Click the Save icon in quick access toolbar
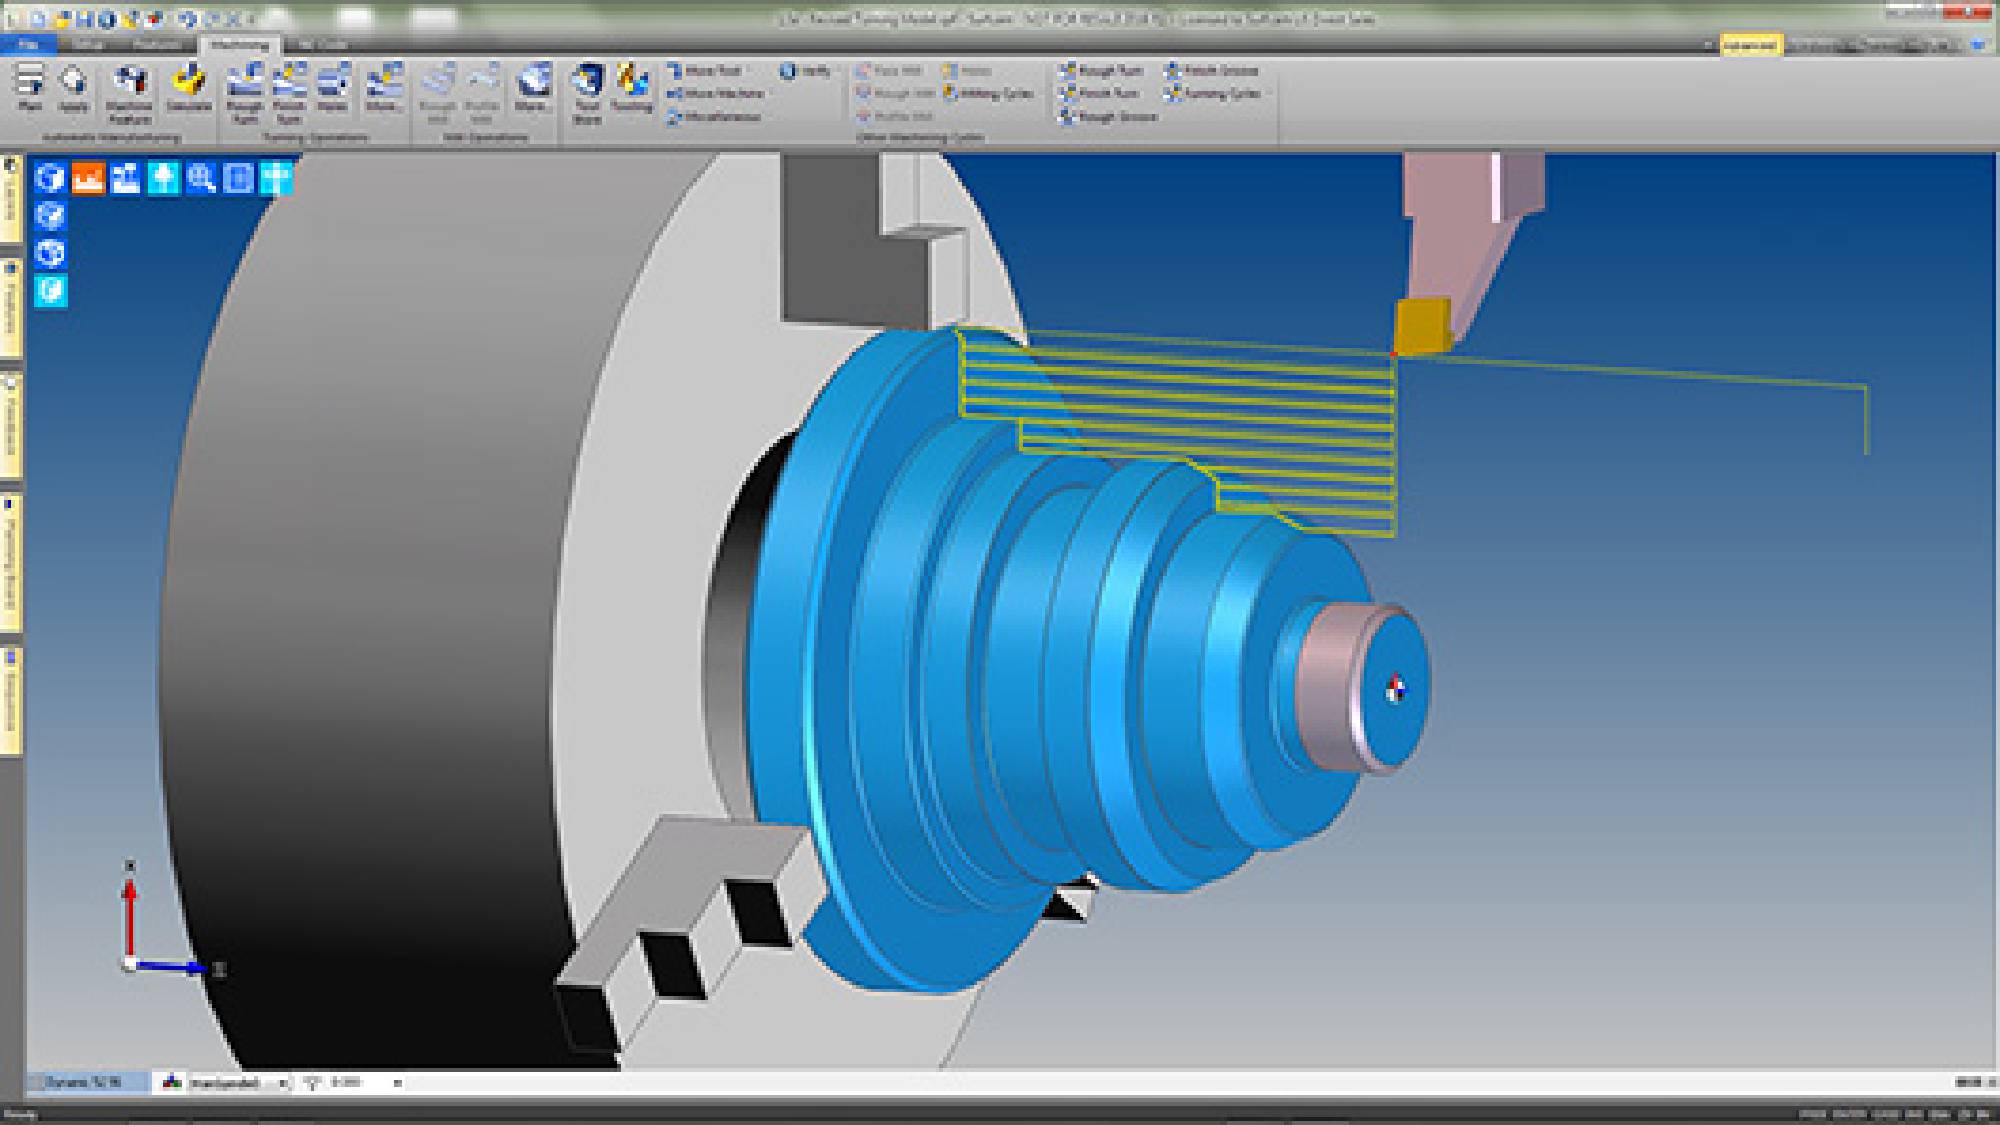 [87, 18]
